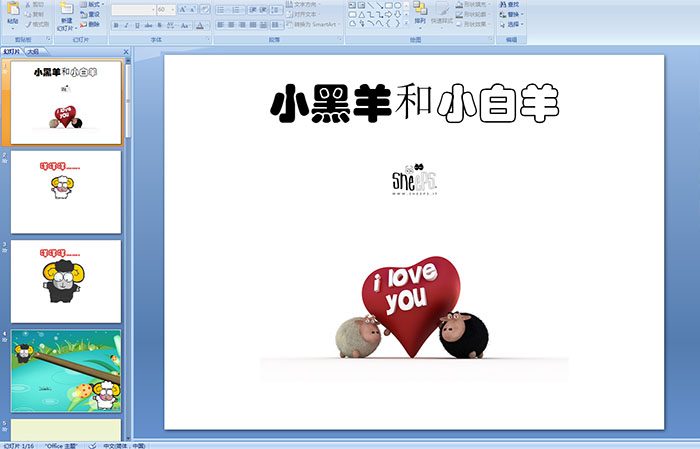Click the Grow Font icon
The image size is (700, 449).
183,10
